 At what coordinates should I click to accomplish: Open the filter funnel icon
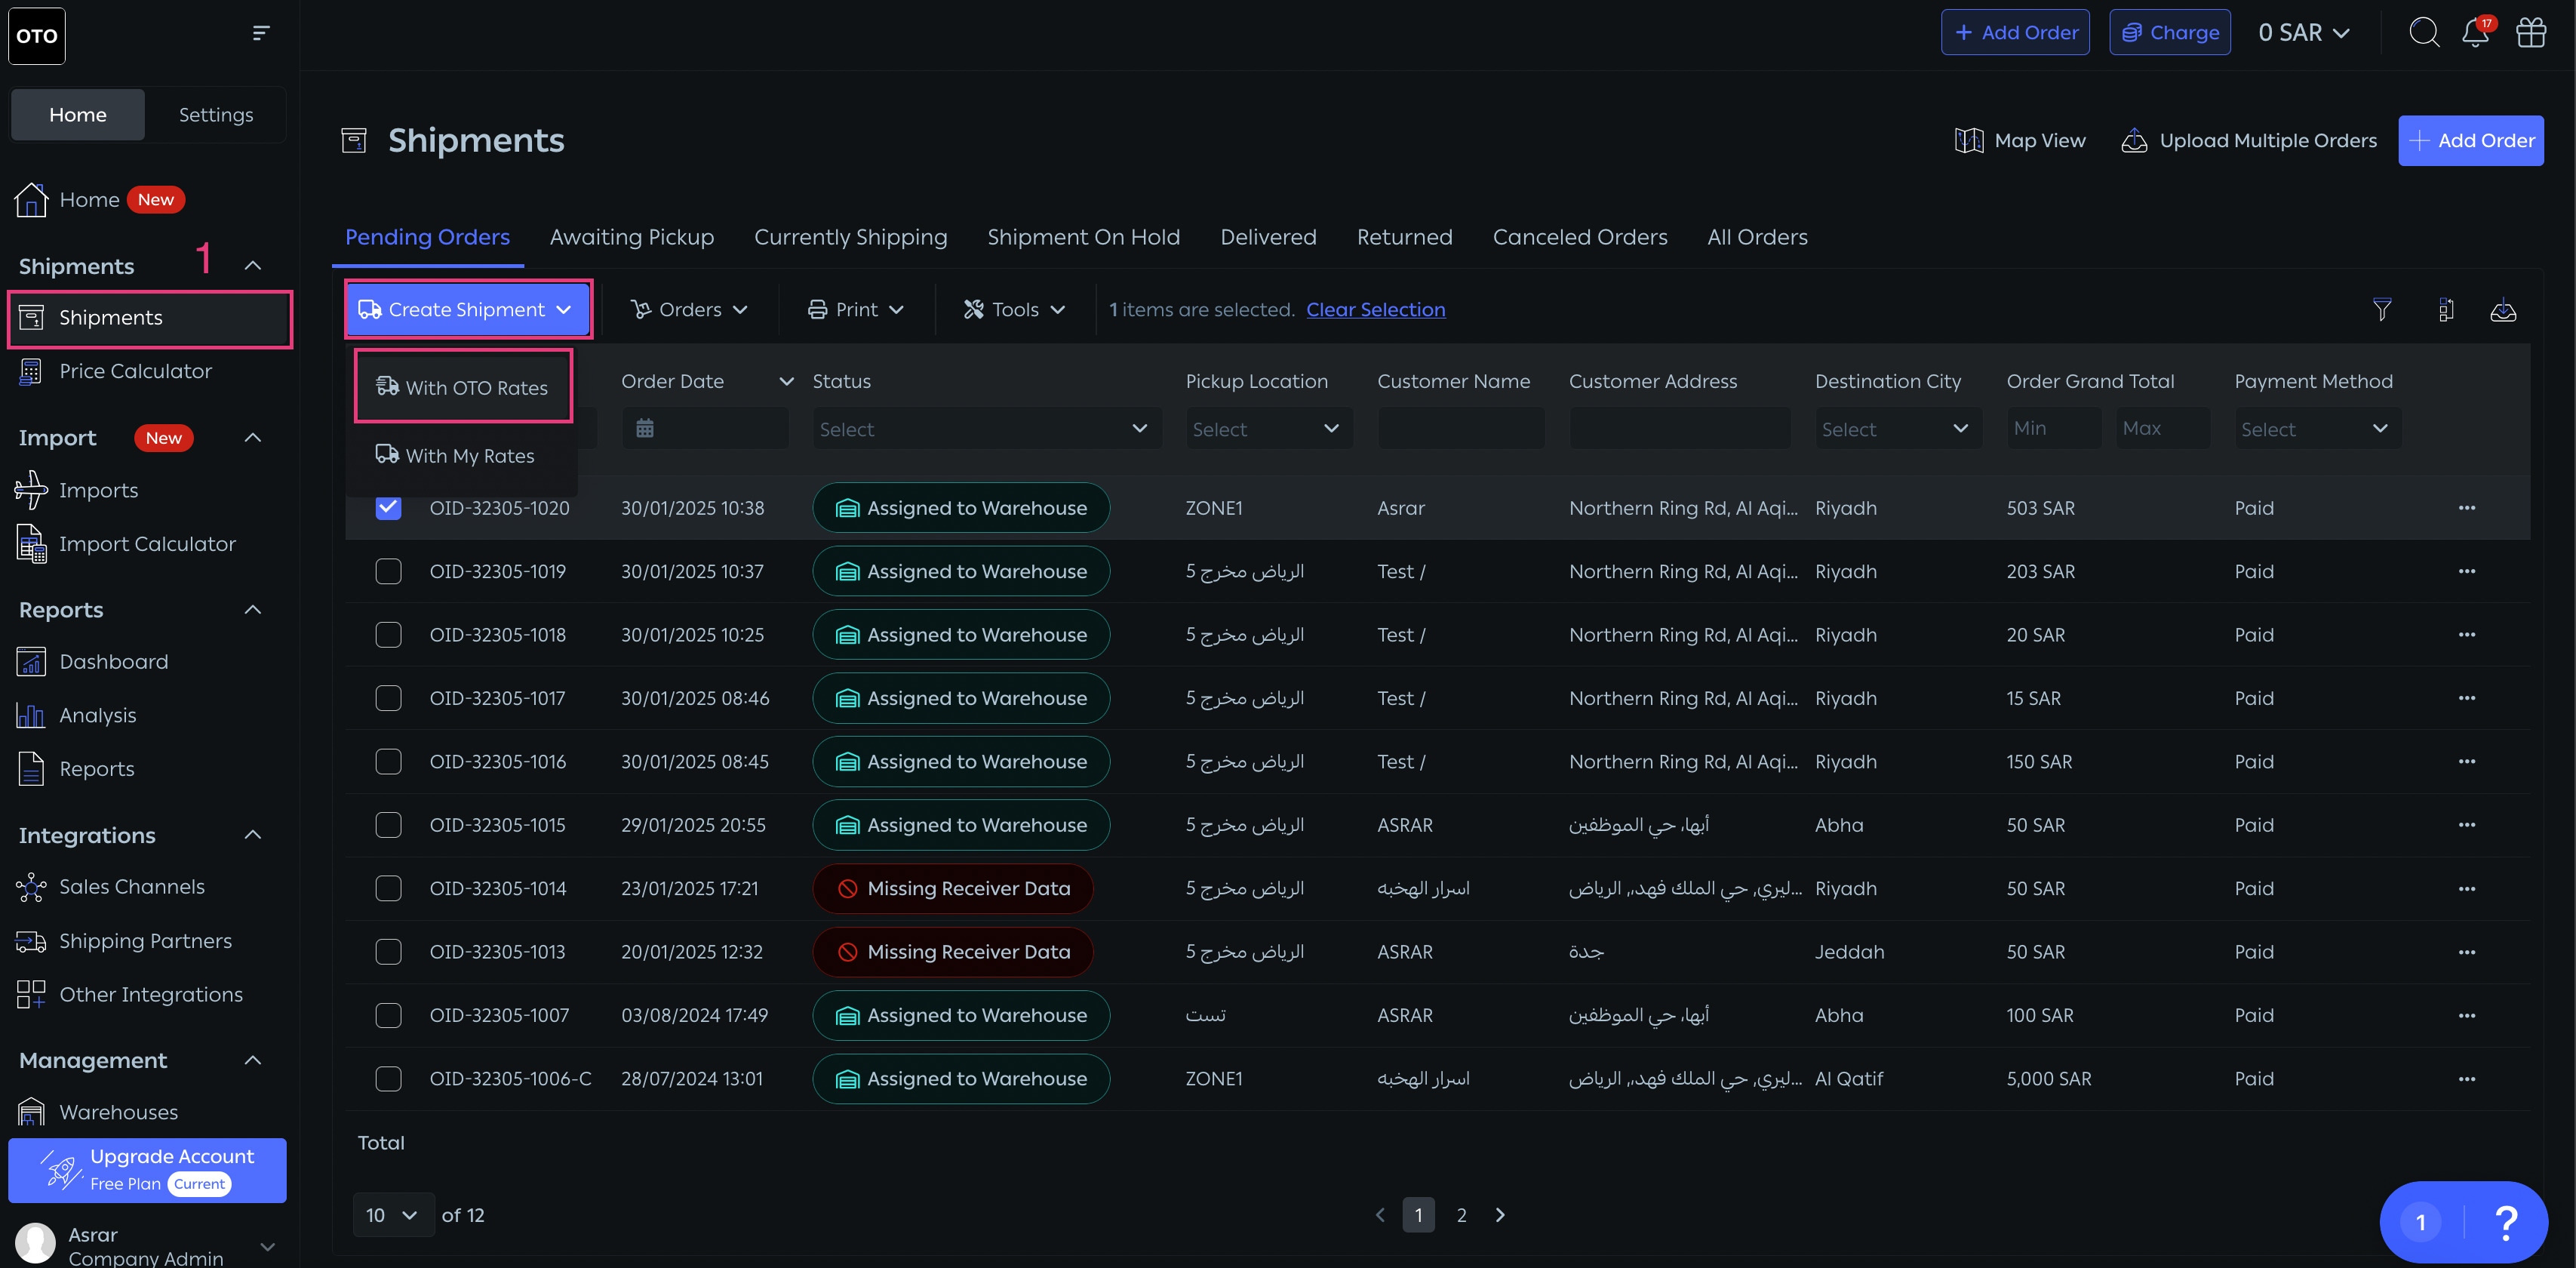[2382, 310]
